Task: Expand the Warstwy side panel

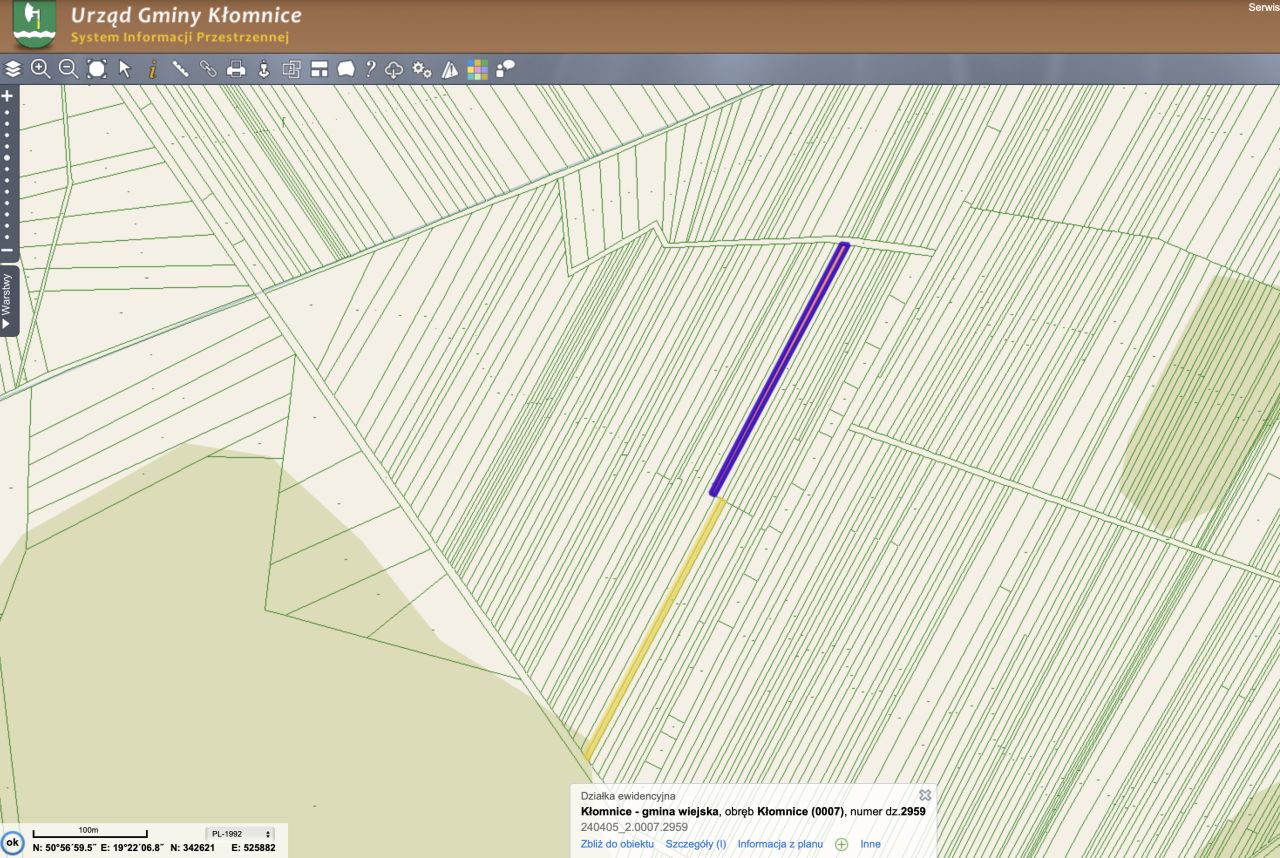Action: point(8,301)
